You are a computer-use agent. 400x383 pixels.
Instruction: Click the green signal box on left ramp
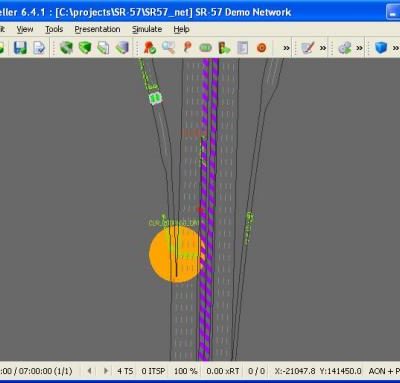point(155,98)
